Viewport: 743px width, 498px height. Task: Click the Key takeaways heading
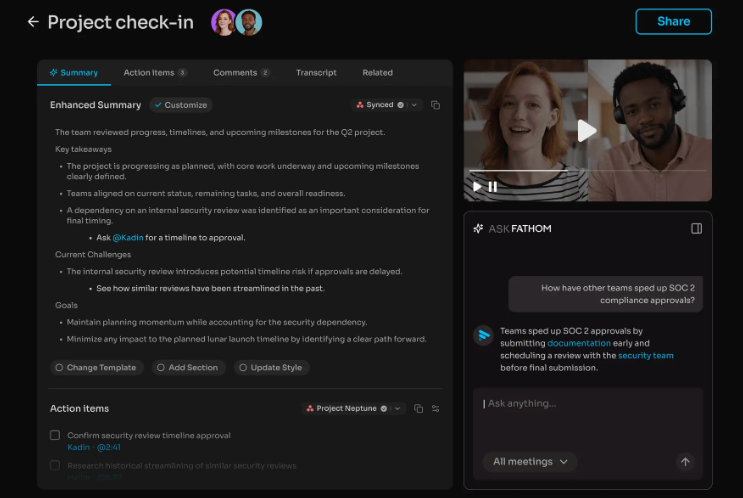[x=83, y=149]
